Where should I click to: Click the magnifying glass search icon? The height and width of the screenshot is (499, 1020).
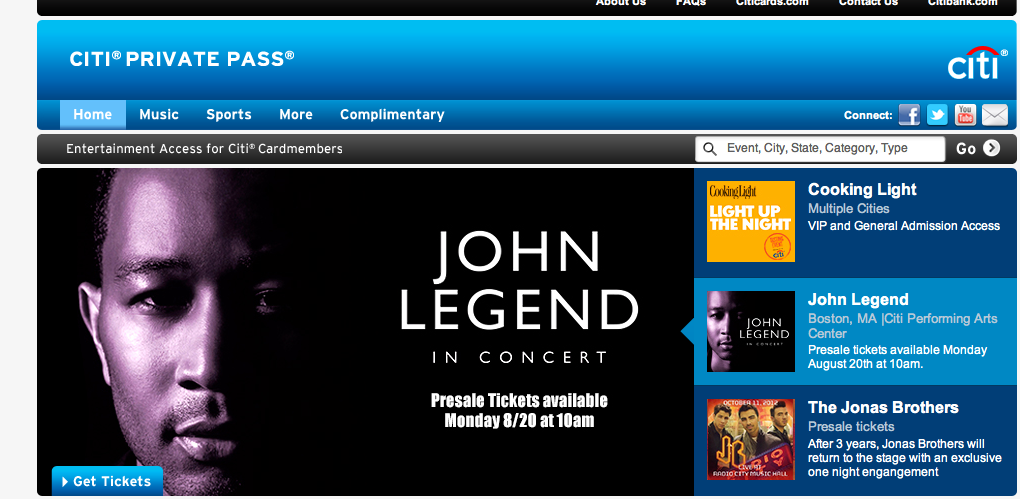[710, 149]
